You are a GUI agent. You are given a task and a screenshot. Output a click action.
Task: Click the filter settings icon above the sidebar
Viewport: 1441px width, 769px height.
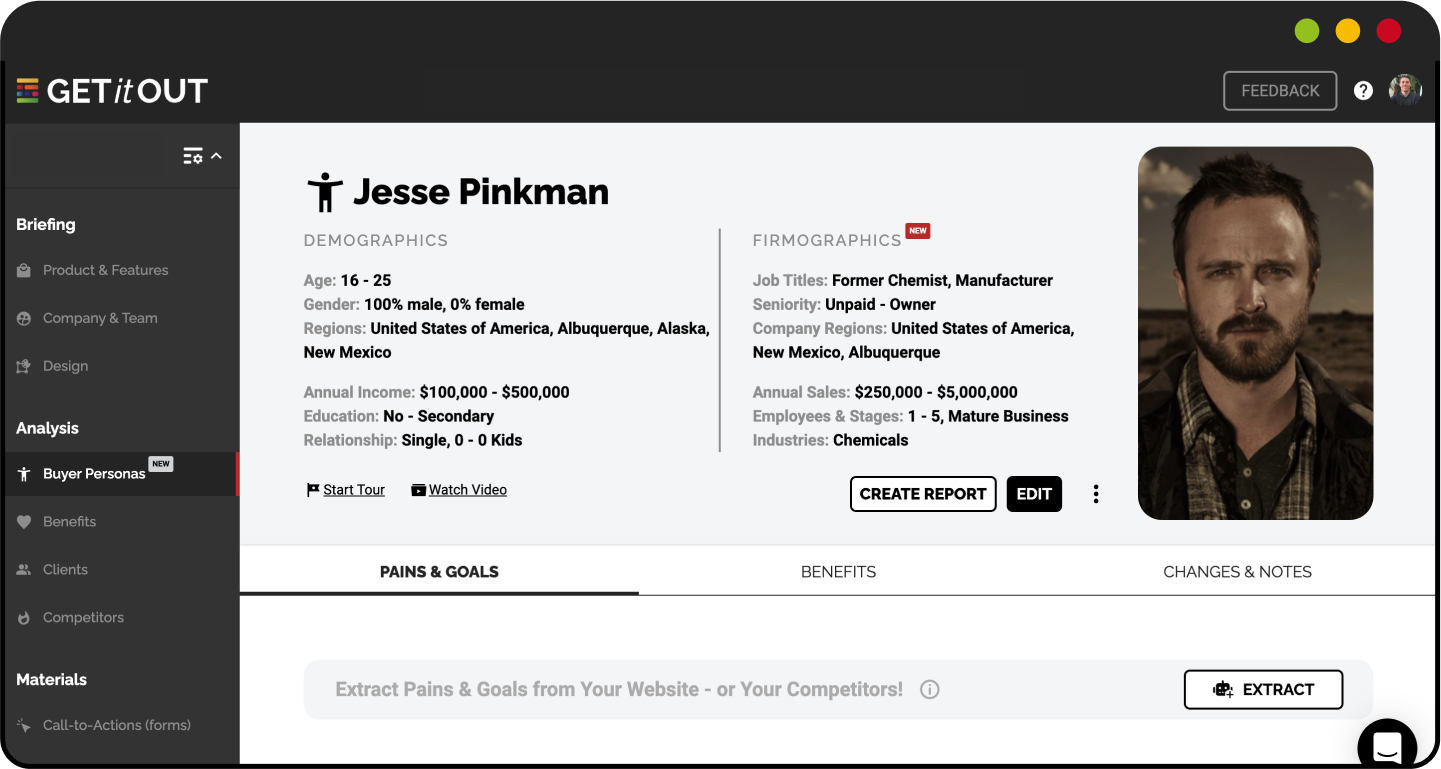tap(193, 156)
